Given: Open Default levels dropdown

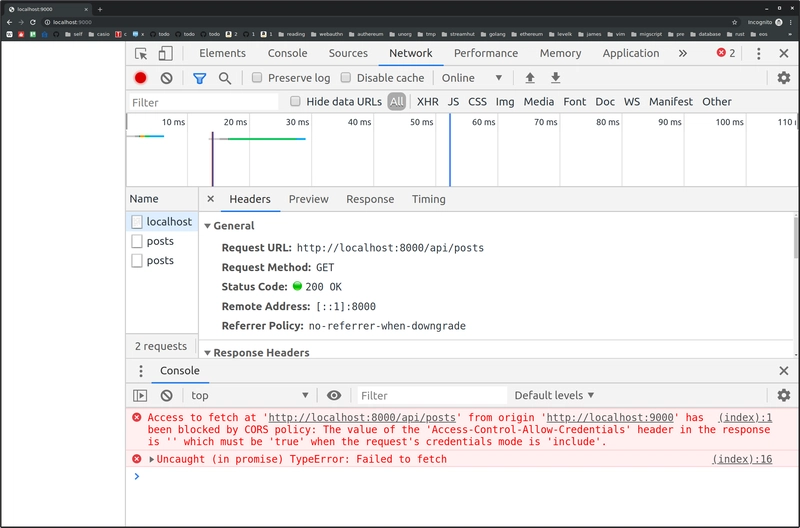Looking at the screenshot, I should (554, 395).
